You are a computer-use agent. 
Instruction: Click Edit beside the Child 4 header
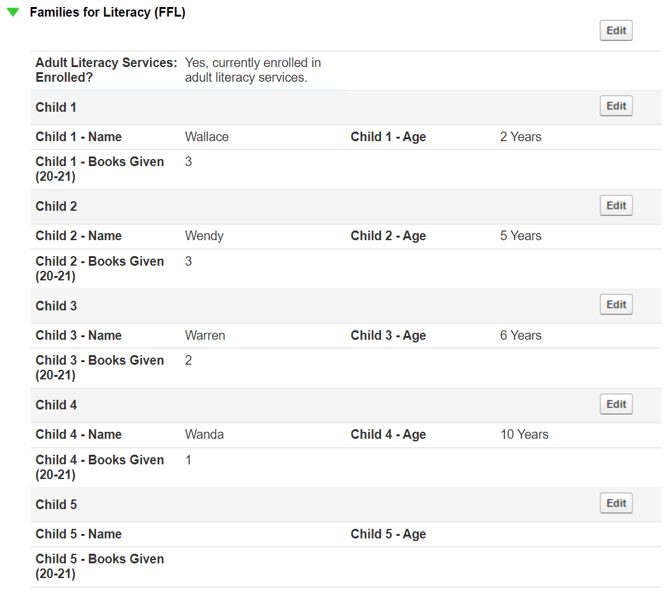[x=616, y=405]
